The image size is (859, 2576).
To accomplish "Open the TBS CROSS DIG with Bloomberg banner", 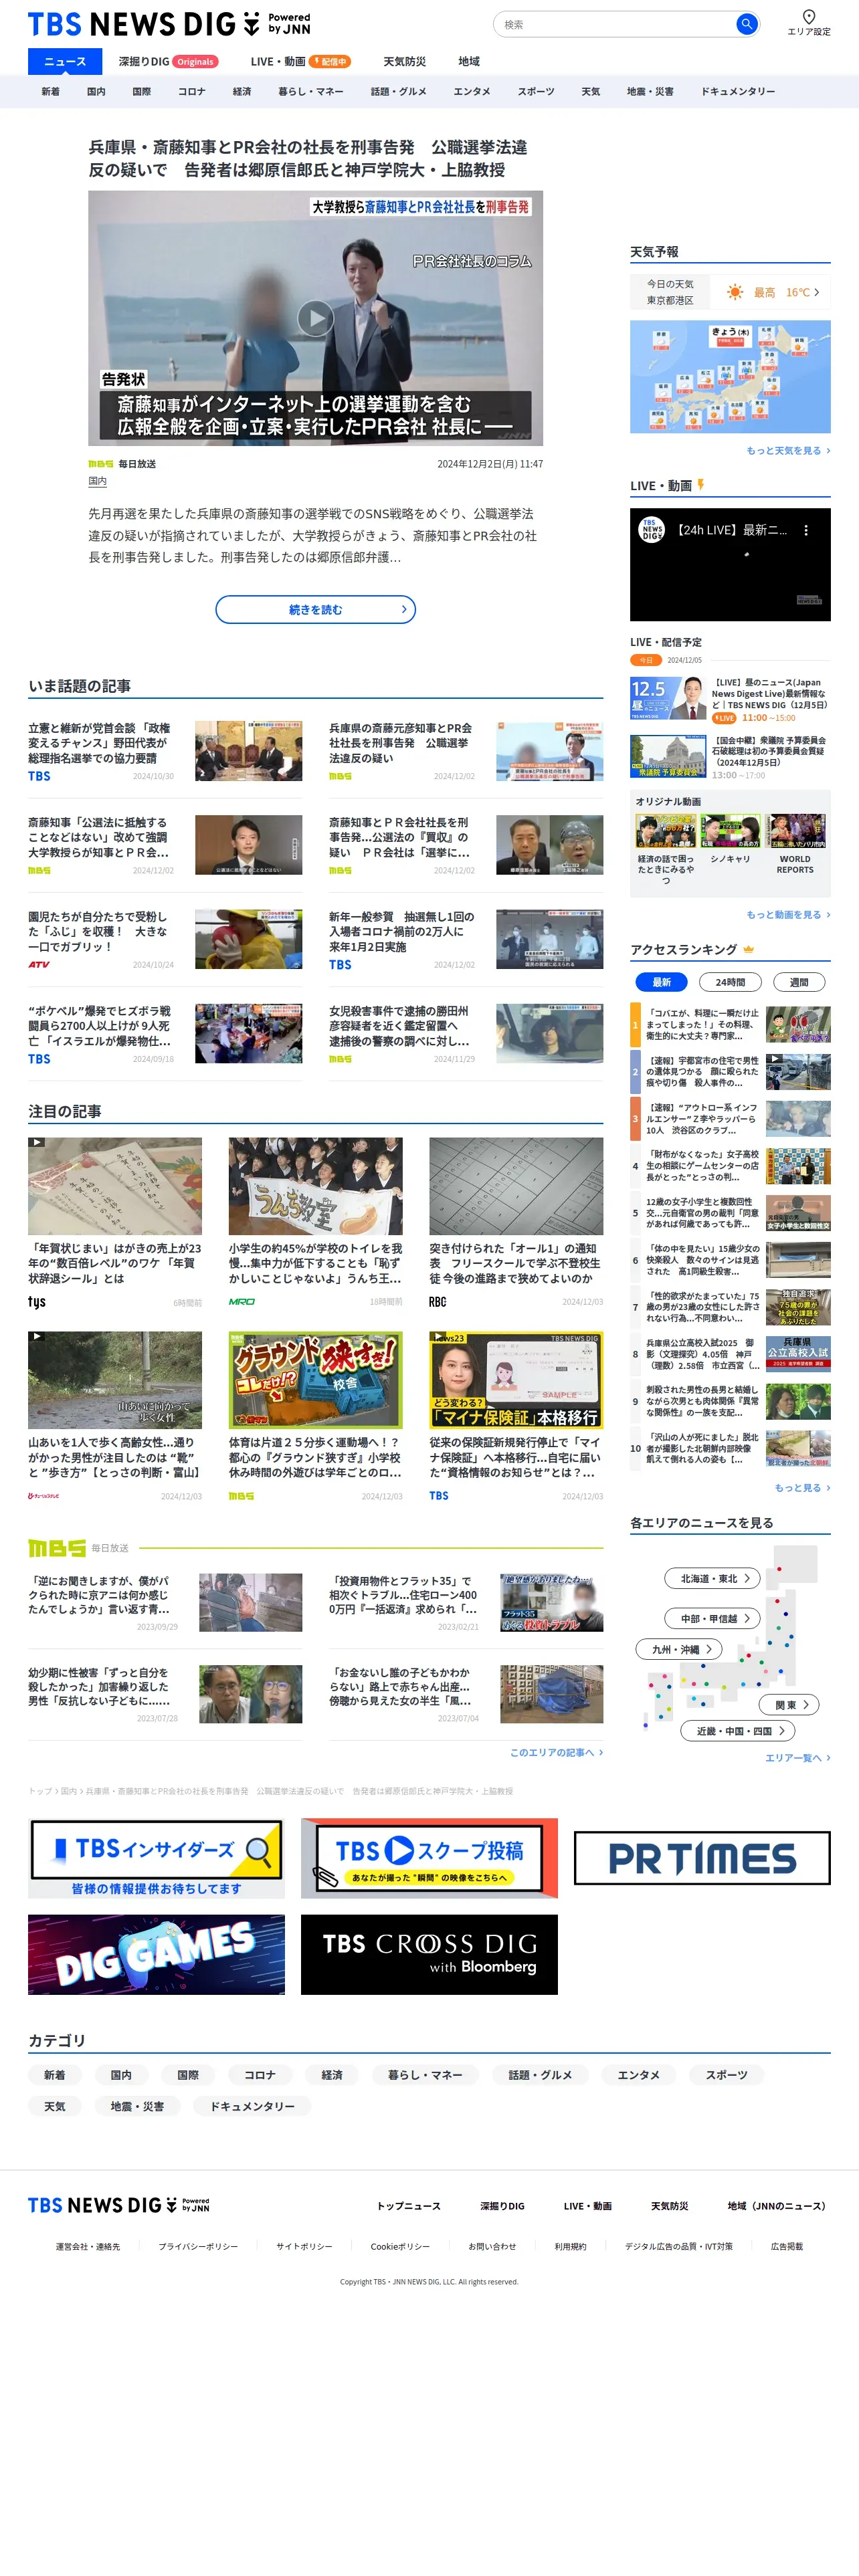I will click(429, 1954).
